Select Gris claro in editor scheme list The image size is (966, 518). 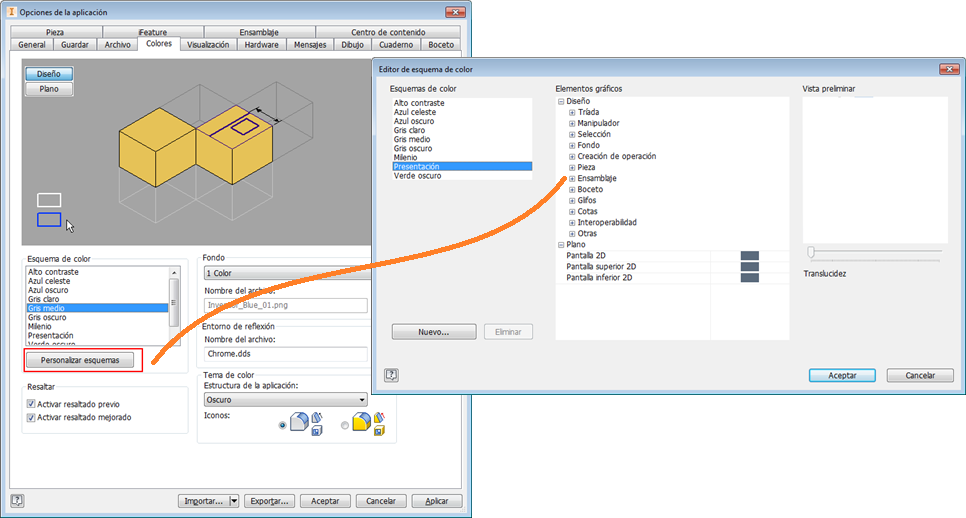[x=410, y=130]
